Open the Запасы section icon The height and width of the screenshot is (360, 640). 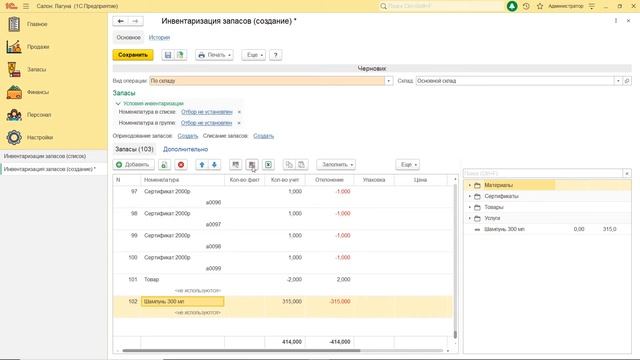click(x=14, y=69)
